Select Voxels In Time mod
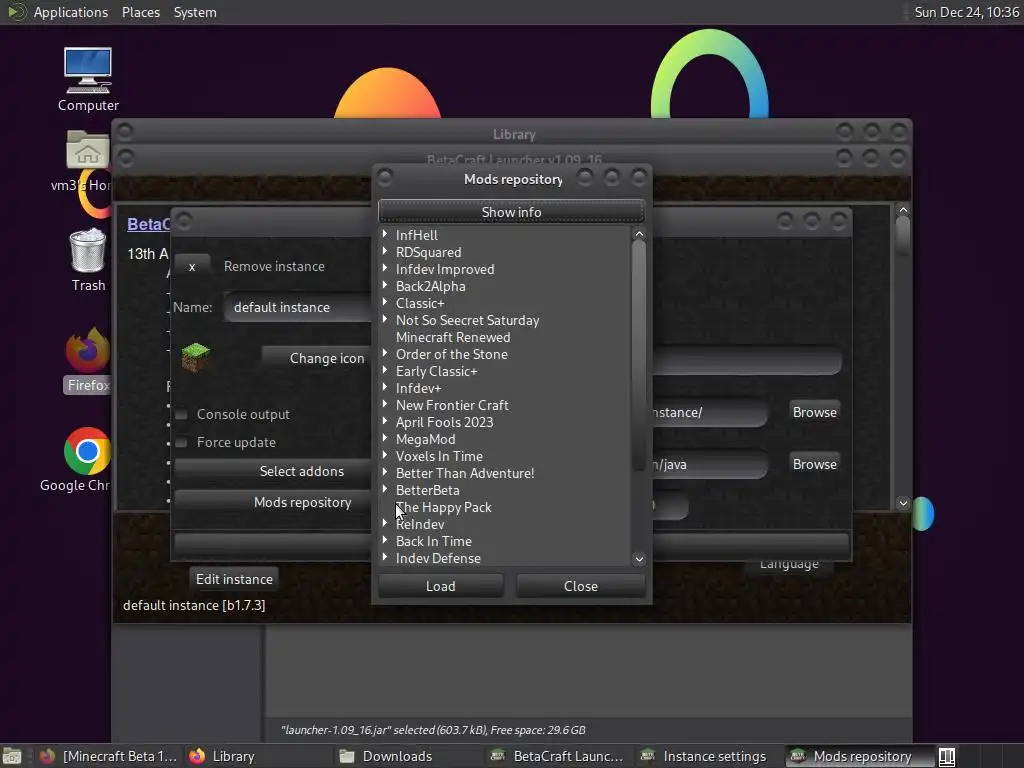The height and width of the screenshot is (768, 1024). 440,456
